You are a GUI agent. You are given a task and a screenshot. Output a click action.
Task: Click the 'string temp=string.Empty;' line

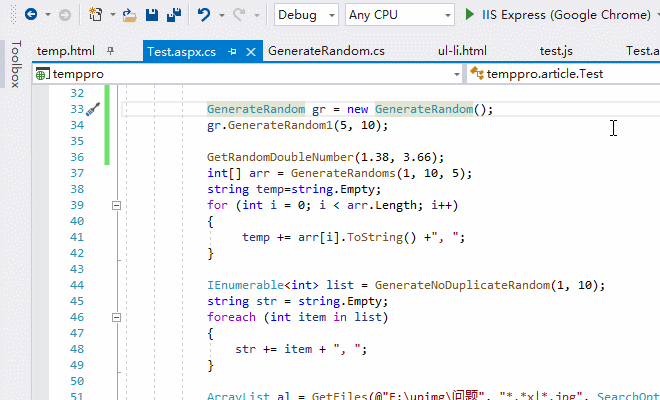[x=294, y=189]
